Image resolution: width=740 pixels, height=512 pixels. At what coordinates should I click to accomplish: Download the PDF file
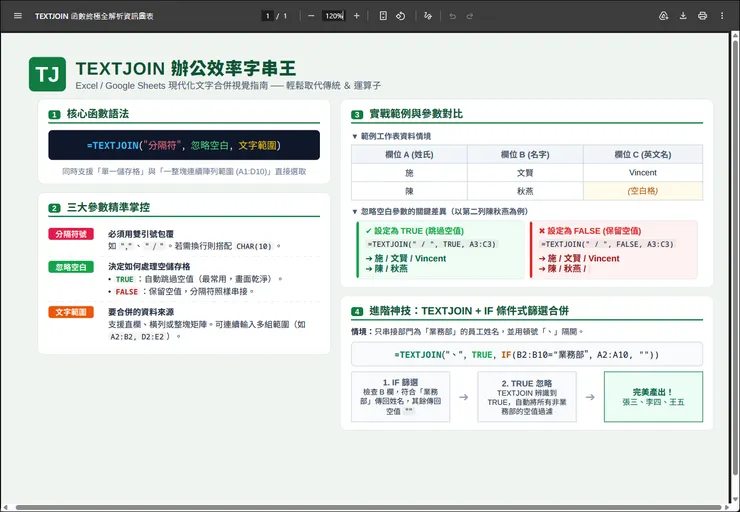(683, 16)
